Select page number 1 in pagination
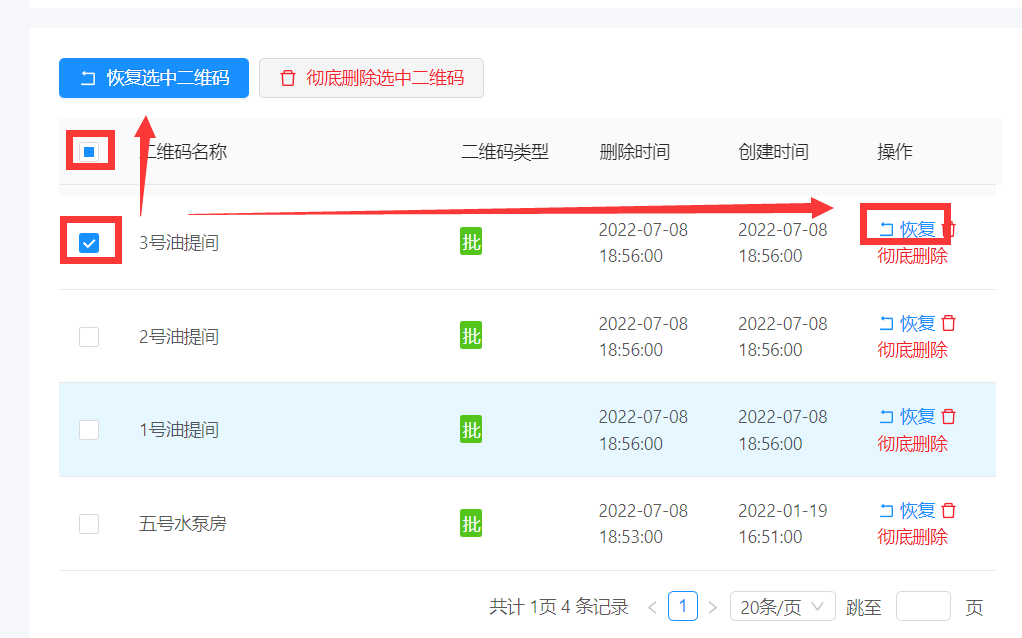1022x638 pixels. coord(683,607)
